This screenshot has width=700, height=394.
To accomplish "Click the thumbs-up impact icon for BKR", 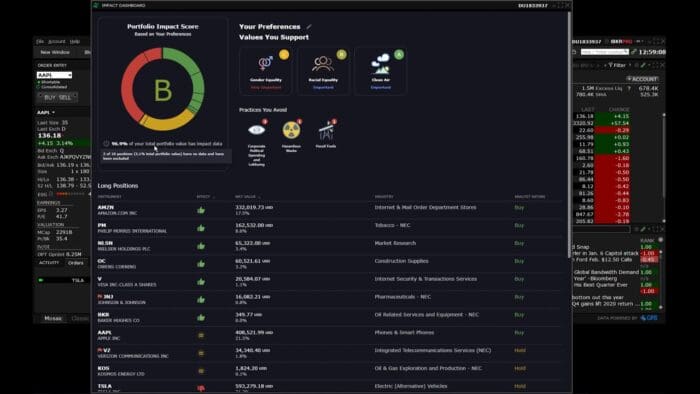I will pos(201,317).
